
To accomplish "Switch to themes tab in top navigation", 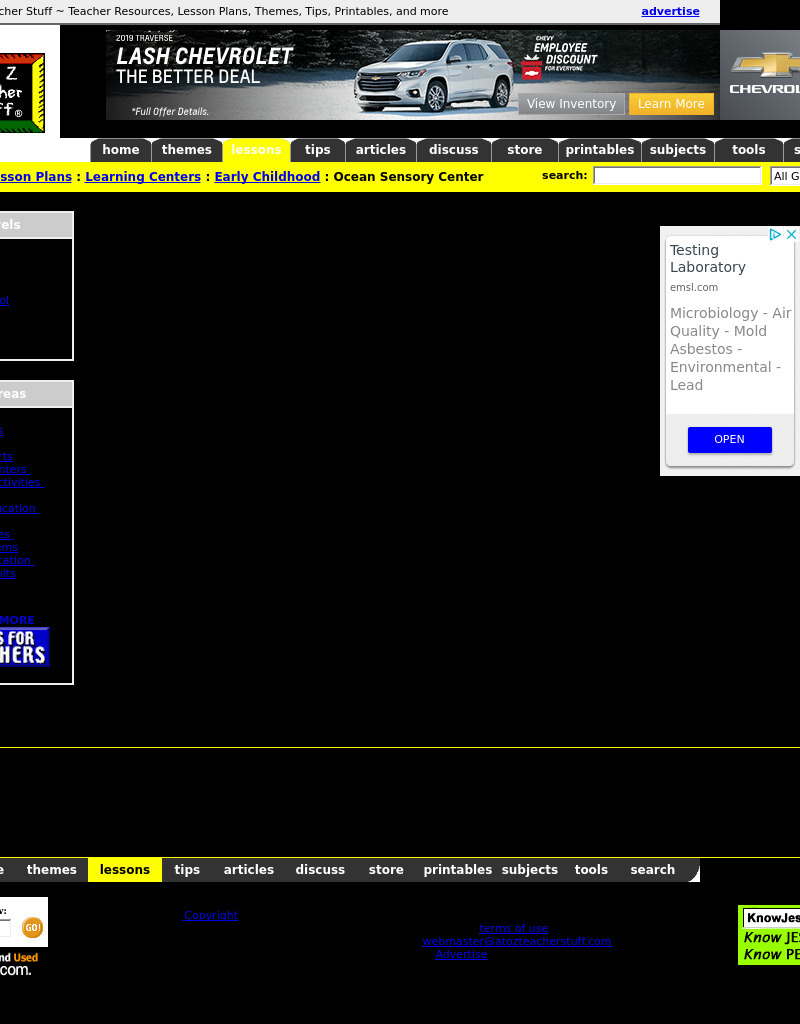I will [187, 150].
